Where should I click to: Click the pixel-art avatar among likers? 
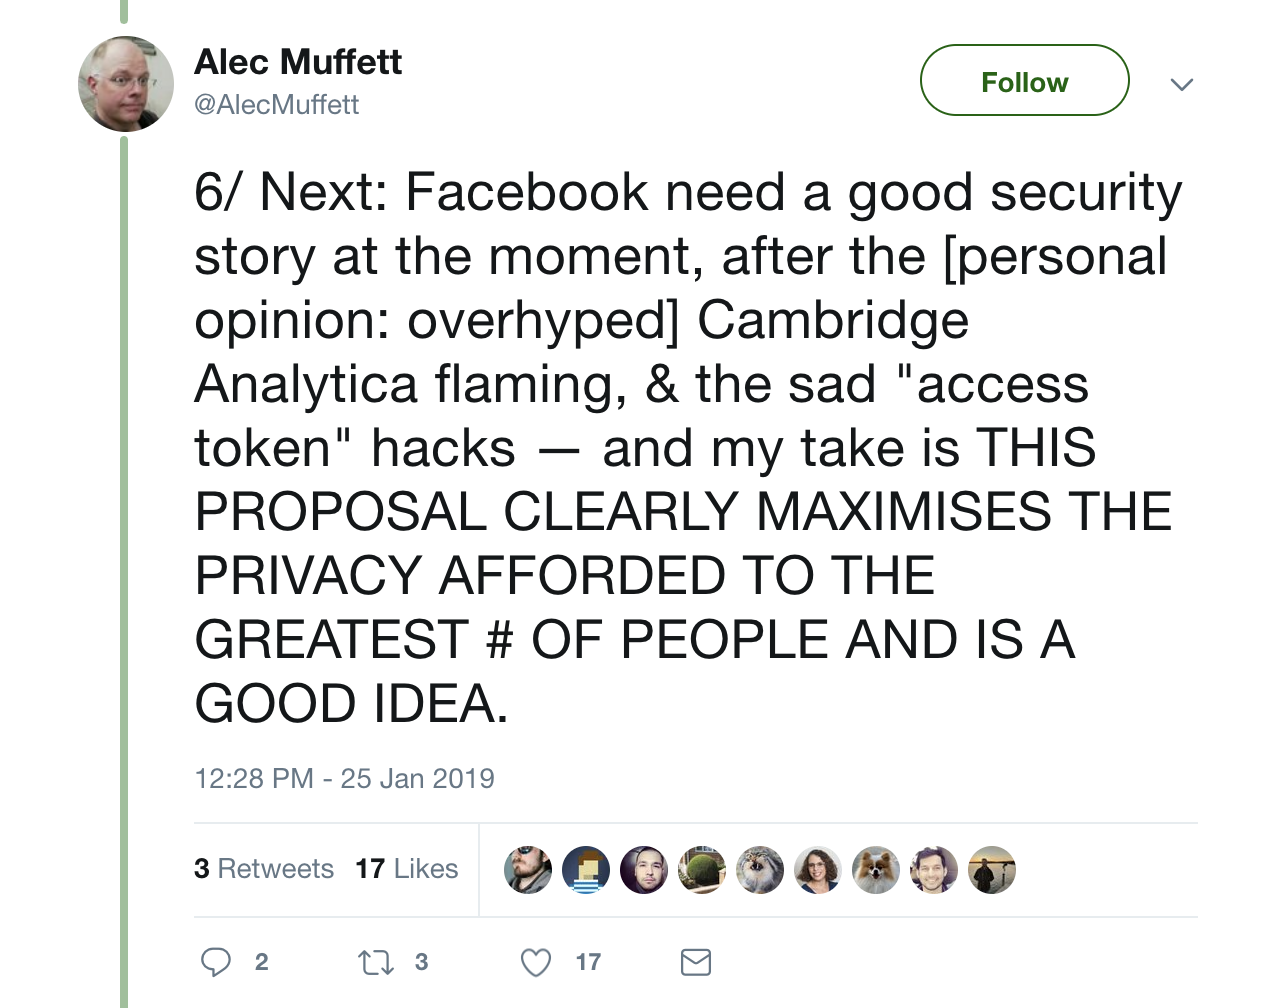(x=586, y=869)
